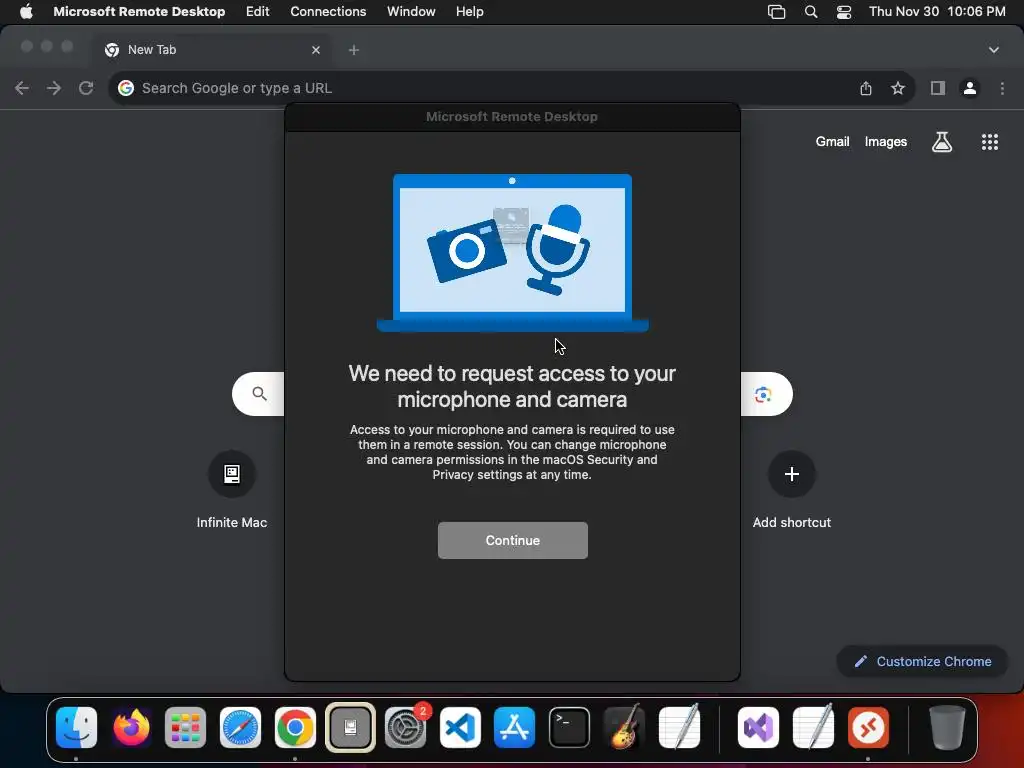Open the App Store from Dock

[515, 727]
